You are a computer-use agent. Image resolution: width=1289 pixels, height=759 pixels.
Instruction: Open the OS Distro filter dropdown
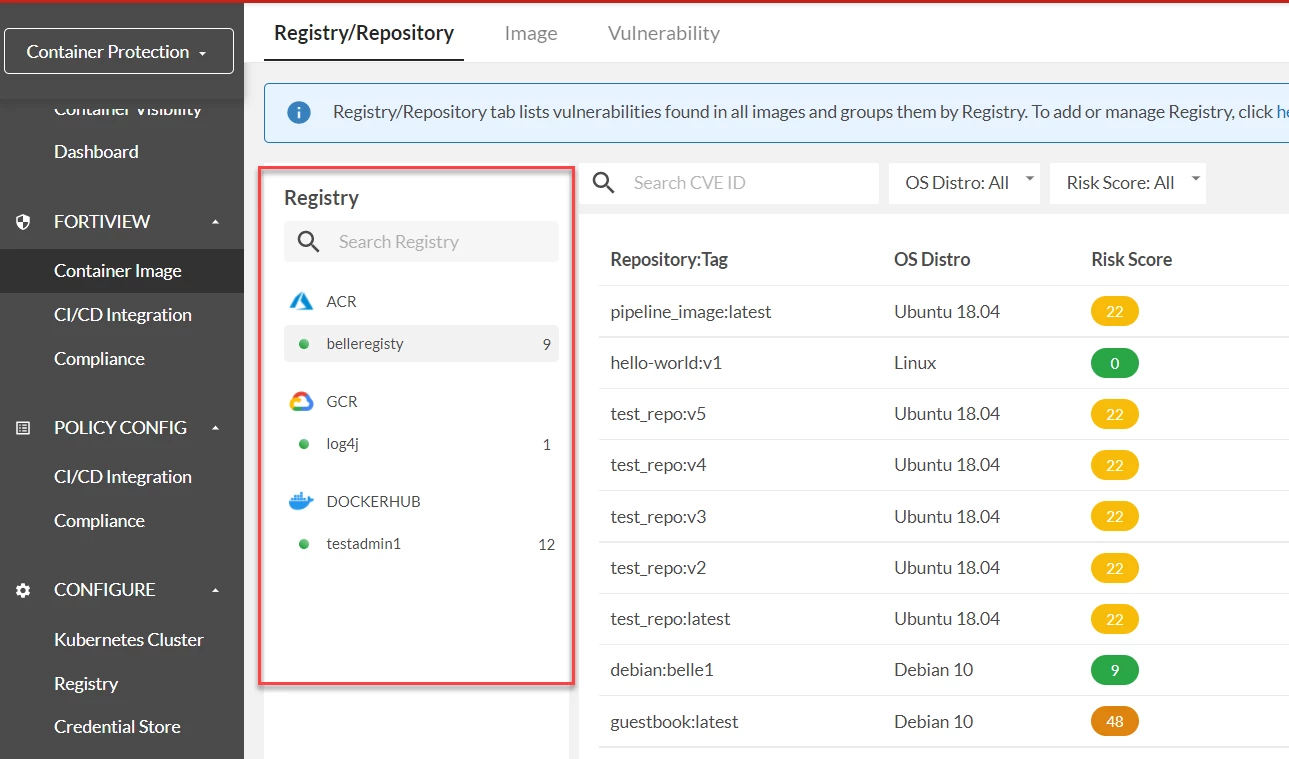pyautogui.click(x=964, y=183)
